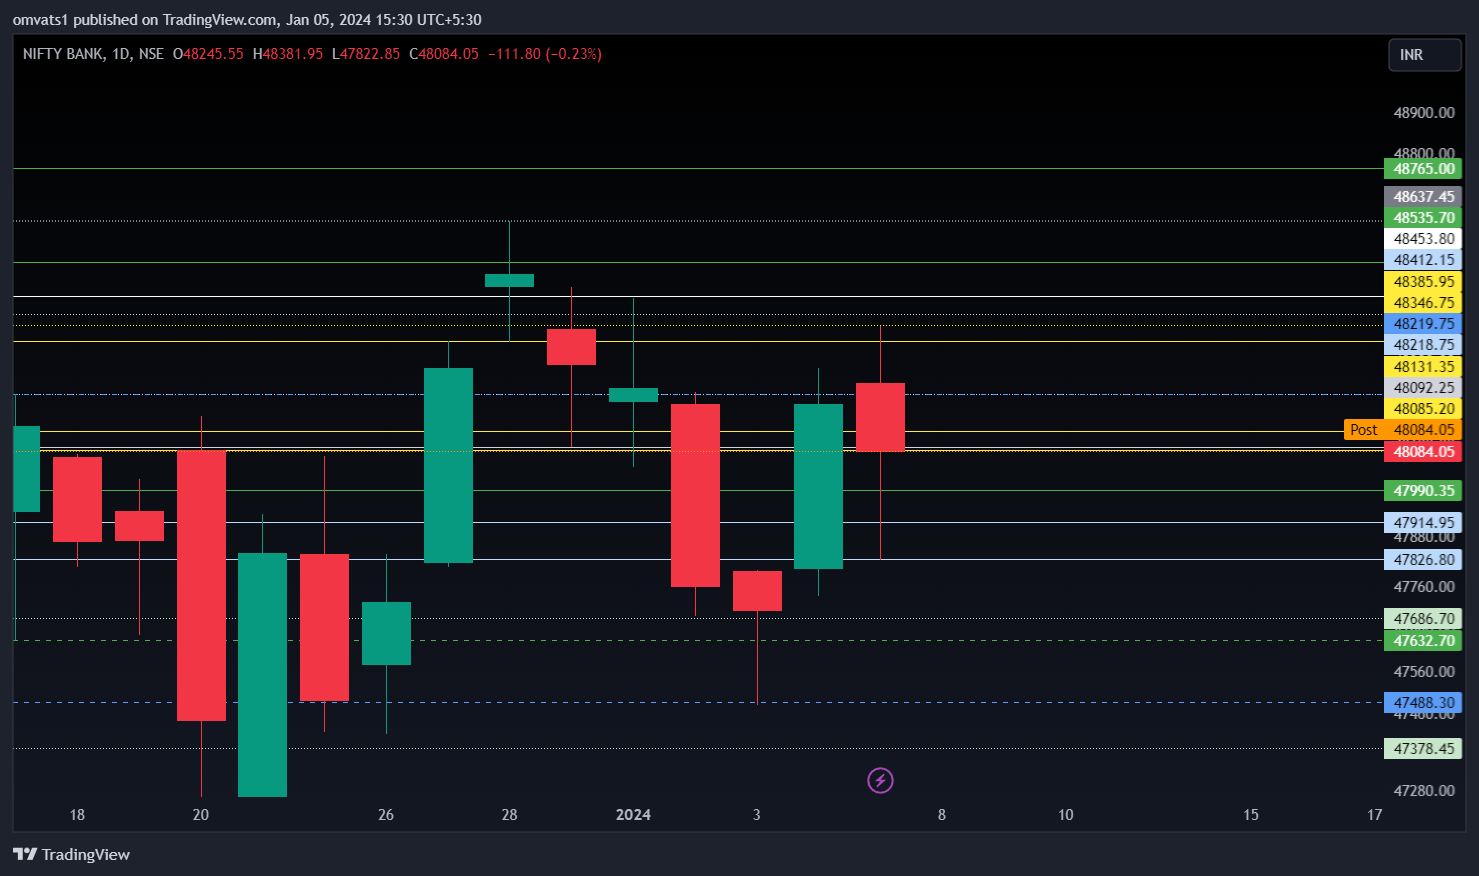Click the change value −111.80 (−0.23%)
The width and height of the screenshot is (1479, 876).
coord(545,54)
